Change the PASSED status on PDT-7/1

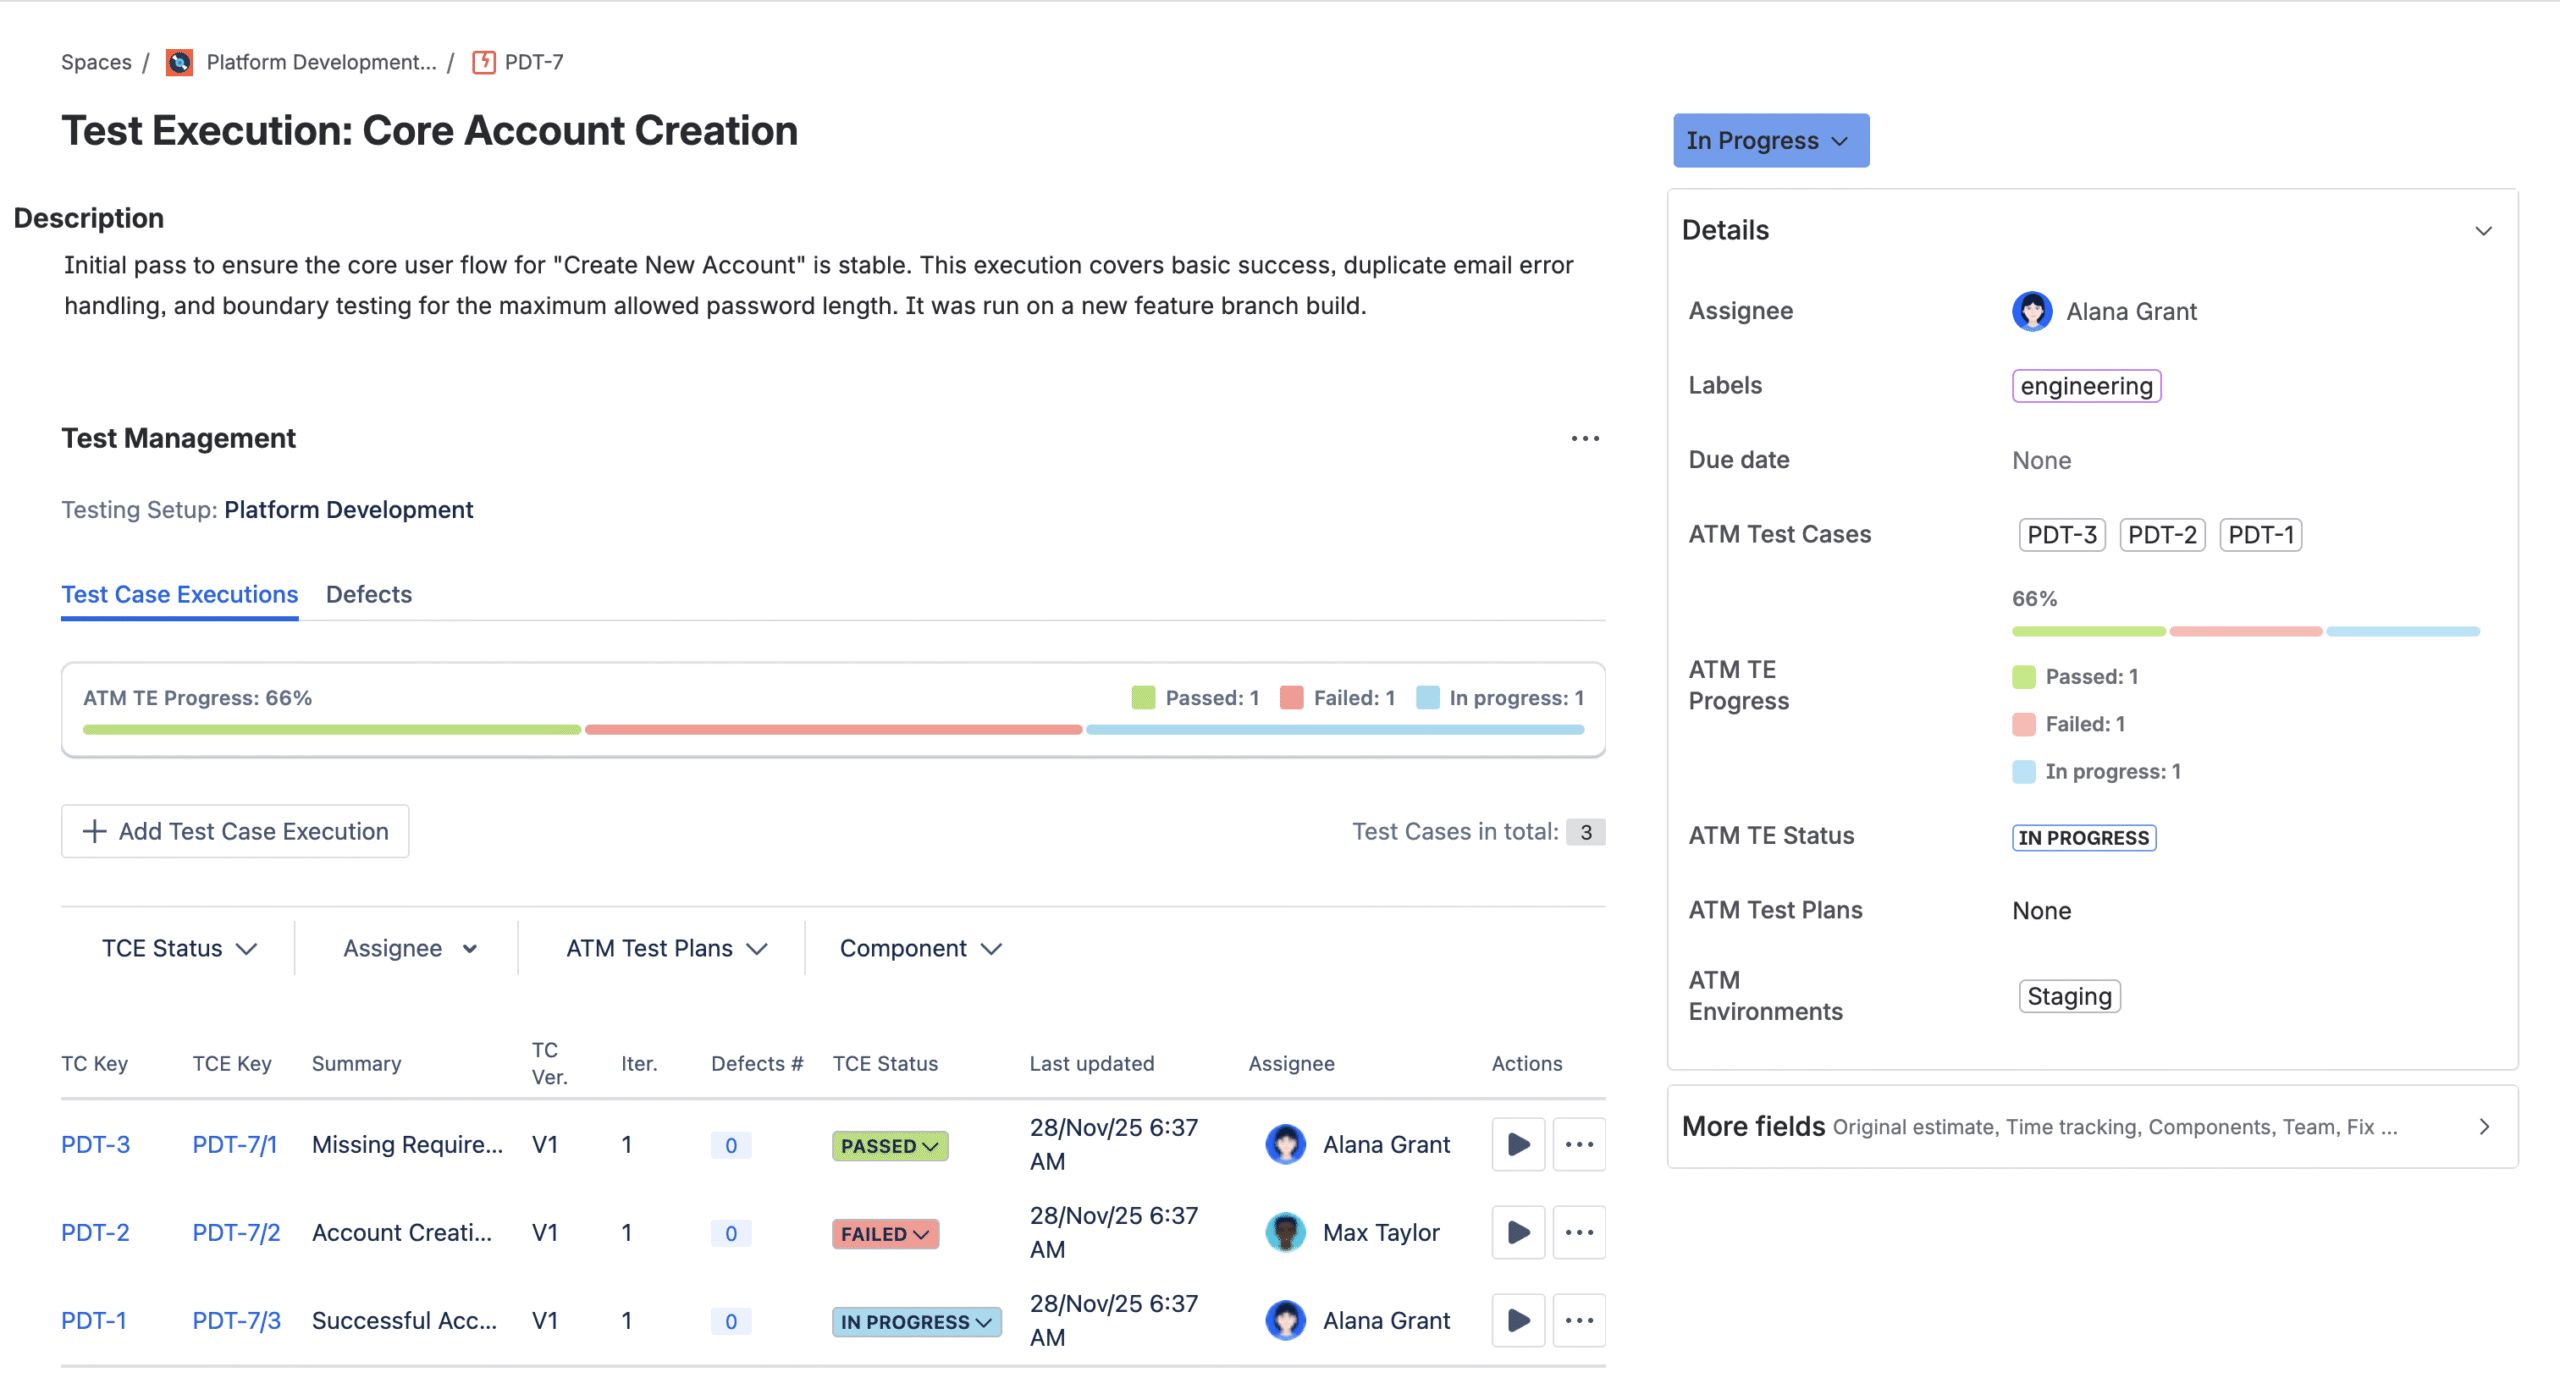[889, 1146]
